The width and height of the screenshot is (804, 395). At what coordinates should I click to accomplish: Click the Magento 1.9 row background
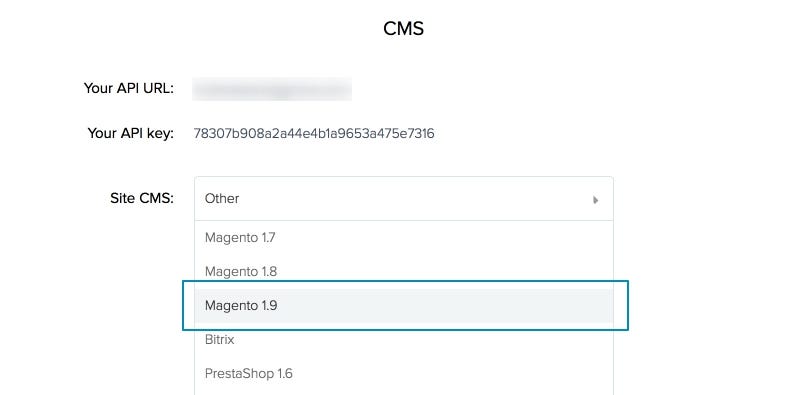pos(404,306)
